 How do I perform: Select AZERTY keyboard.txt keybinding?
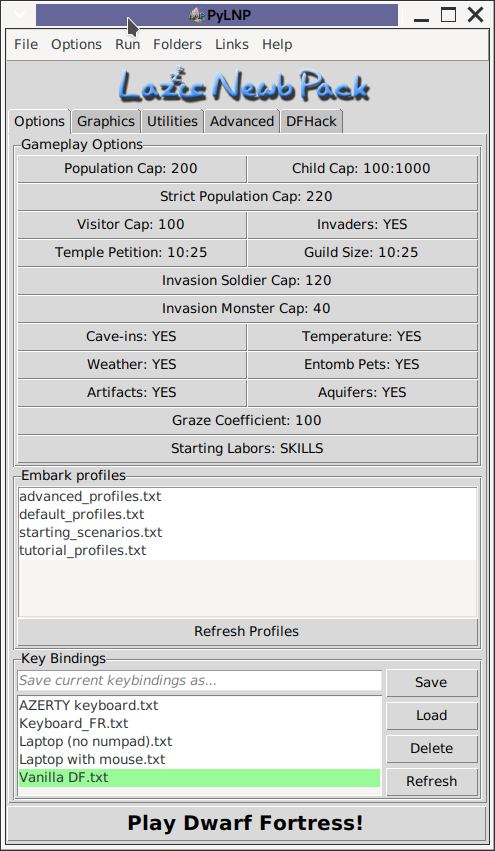click(199, 706)
